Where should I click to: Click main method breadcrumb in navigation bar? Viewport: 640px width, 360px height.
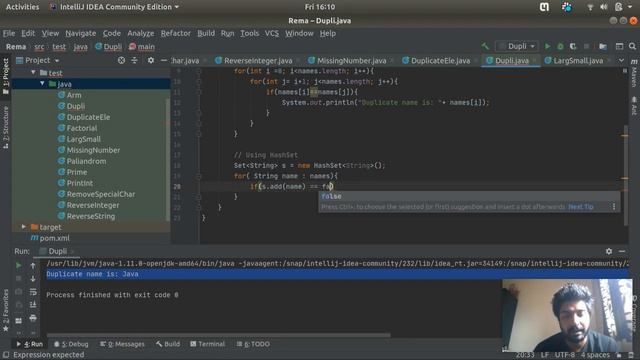[142, 47]
